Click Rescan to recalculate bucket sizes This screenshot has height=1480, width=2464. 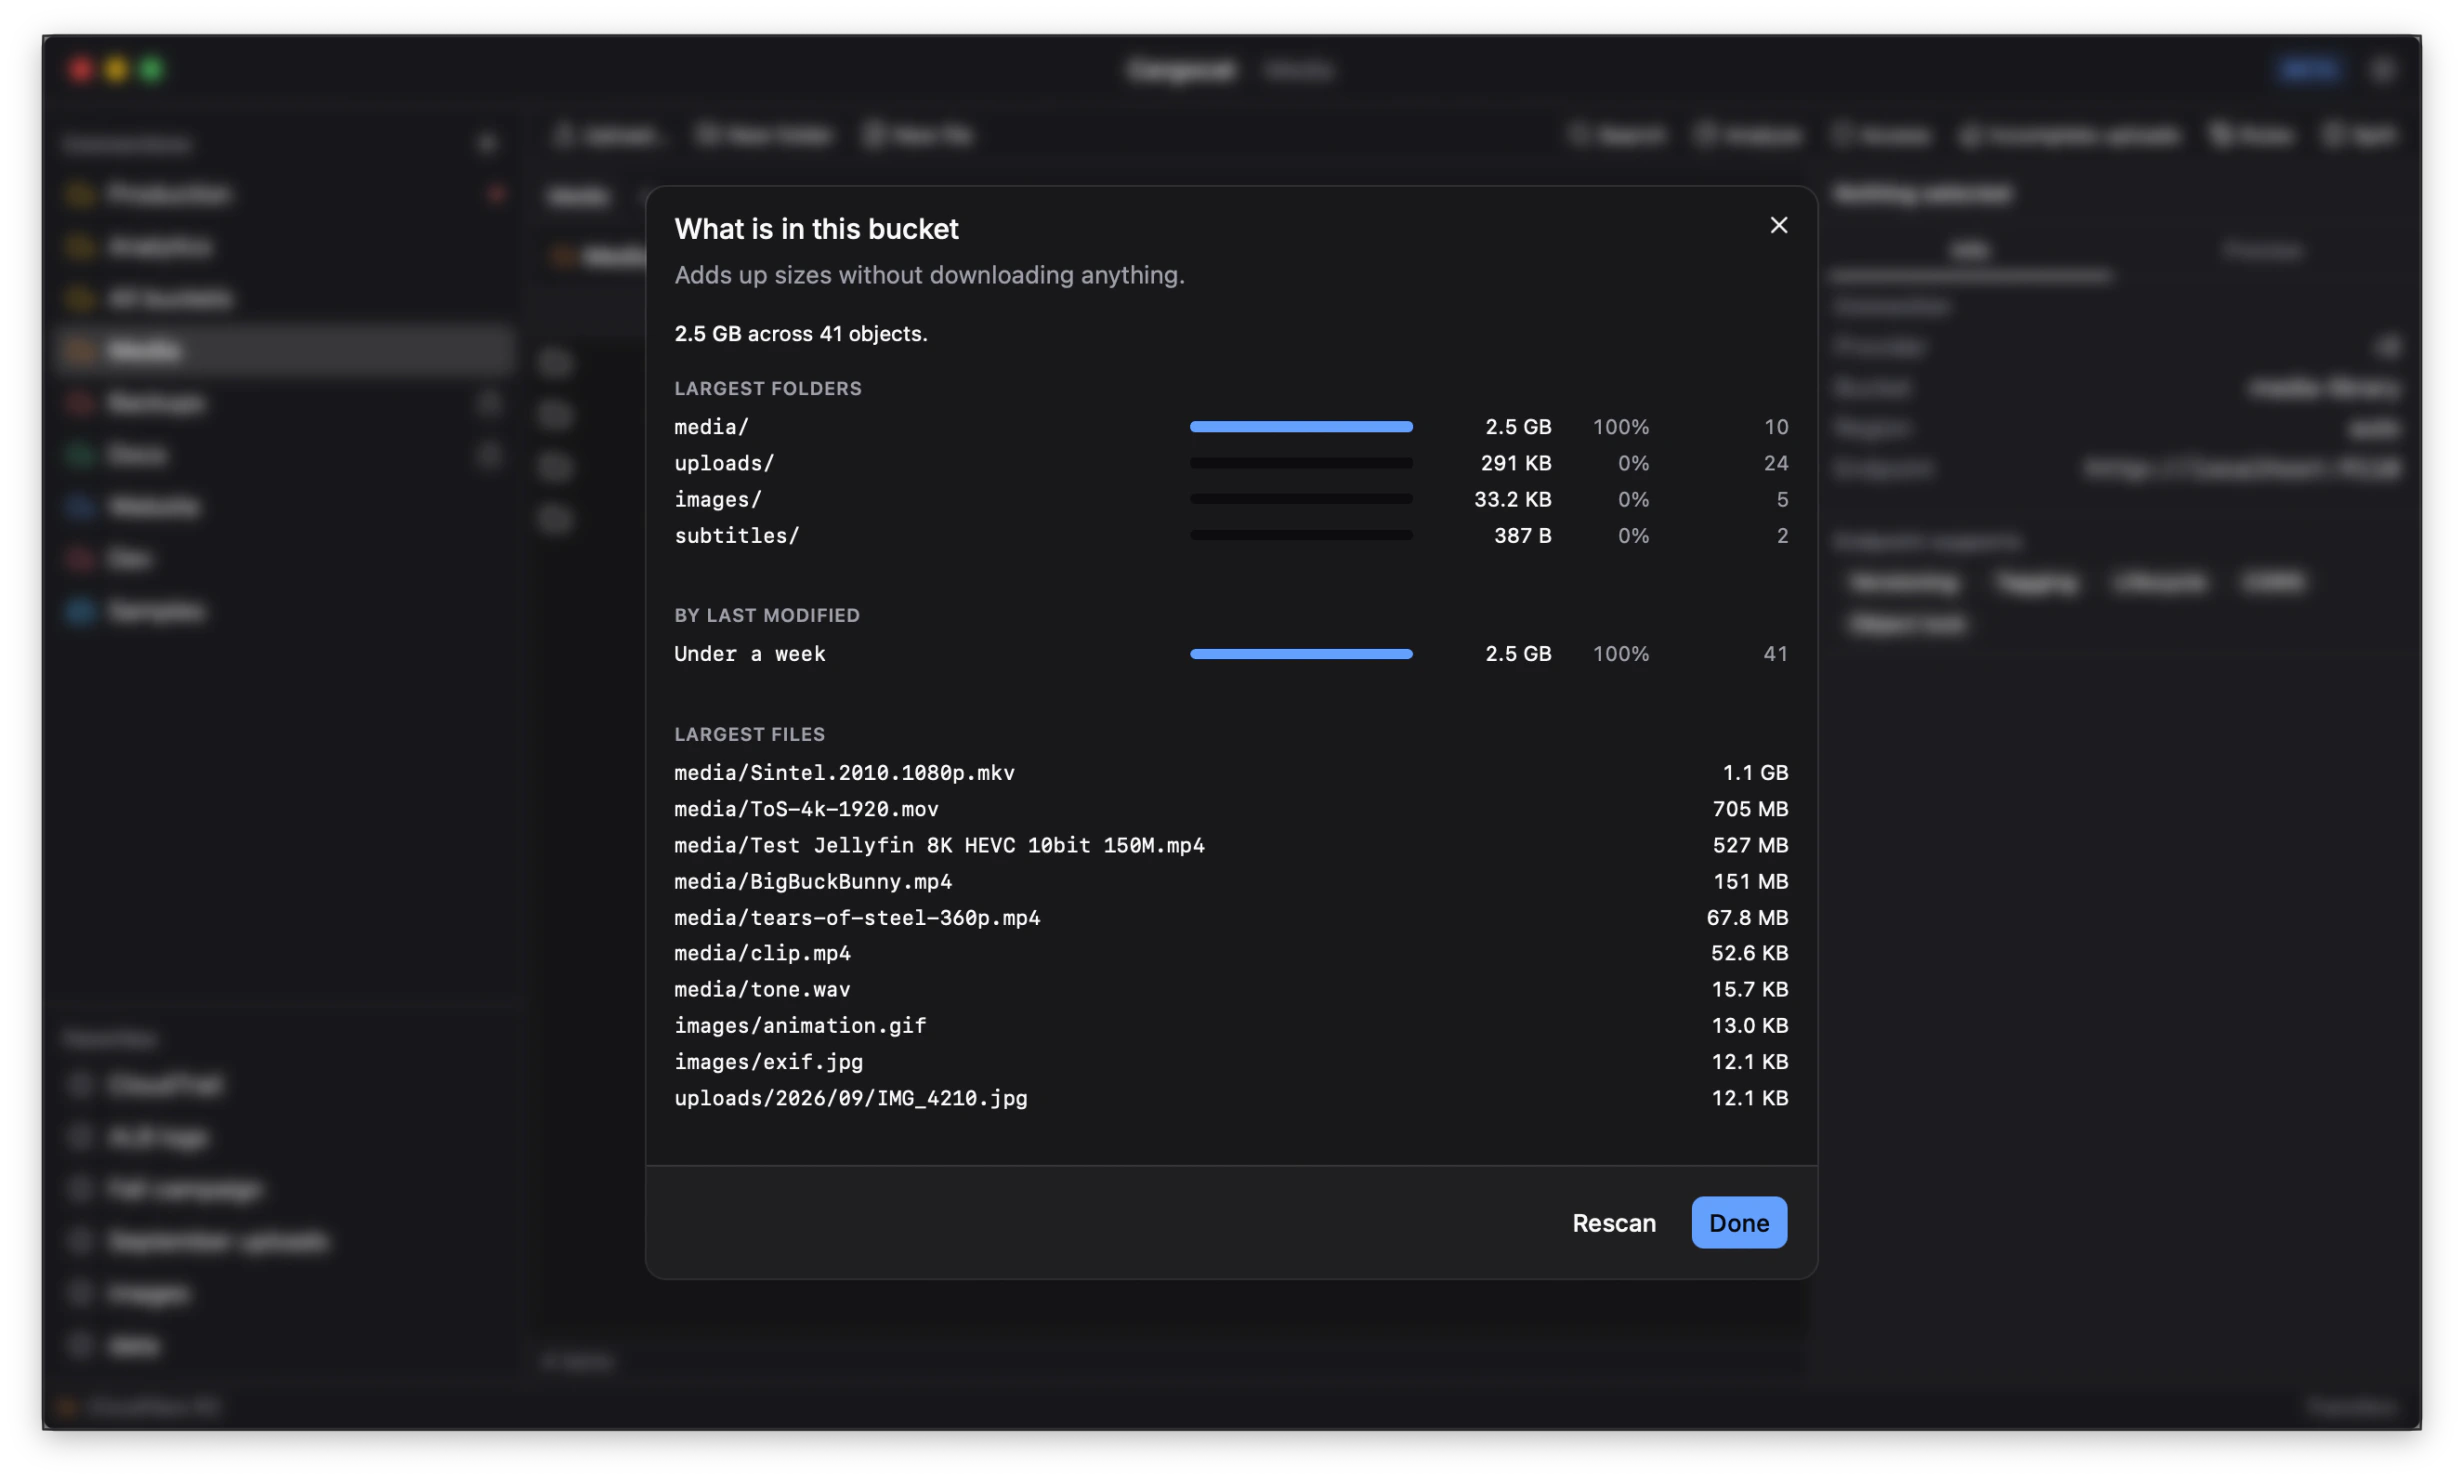1613,1222
